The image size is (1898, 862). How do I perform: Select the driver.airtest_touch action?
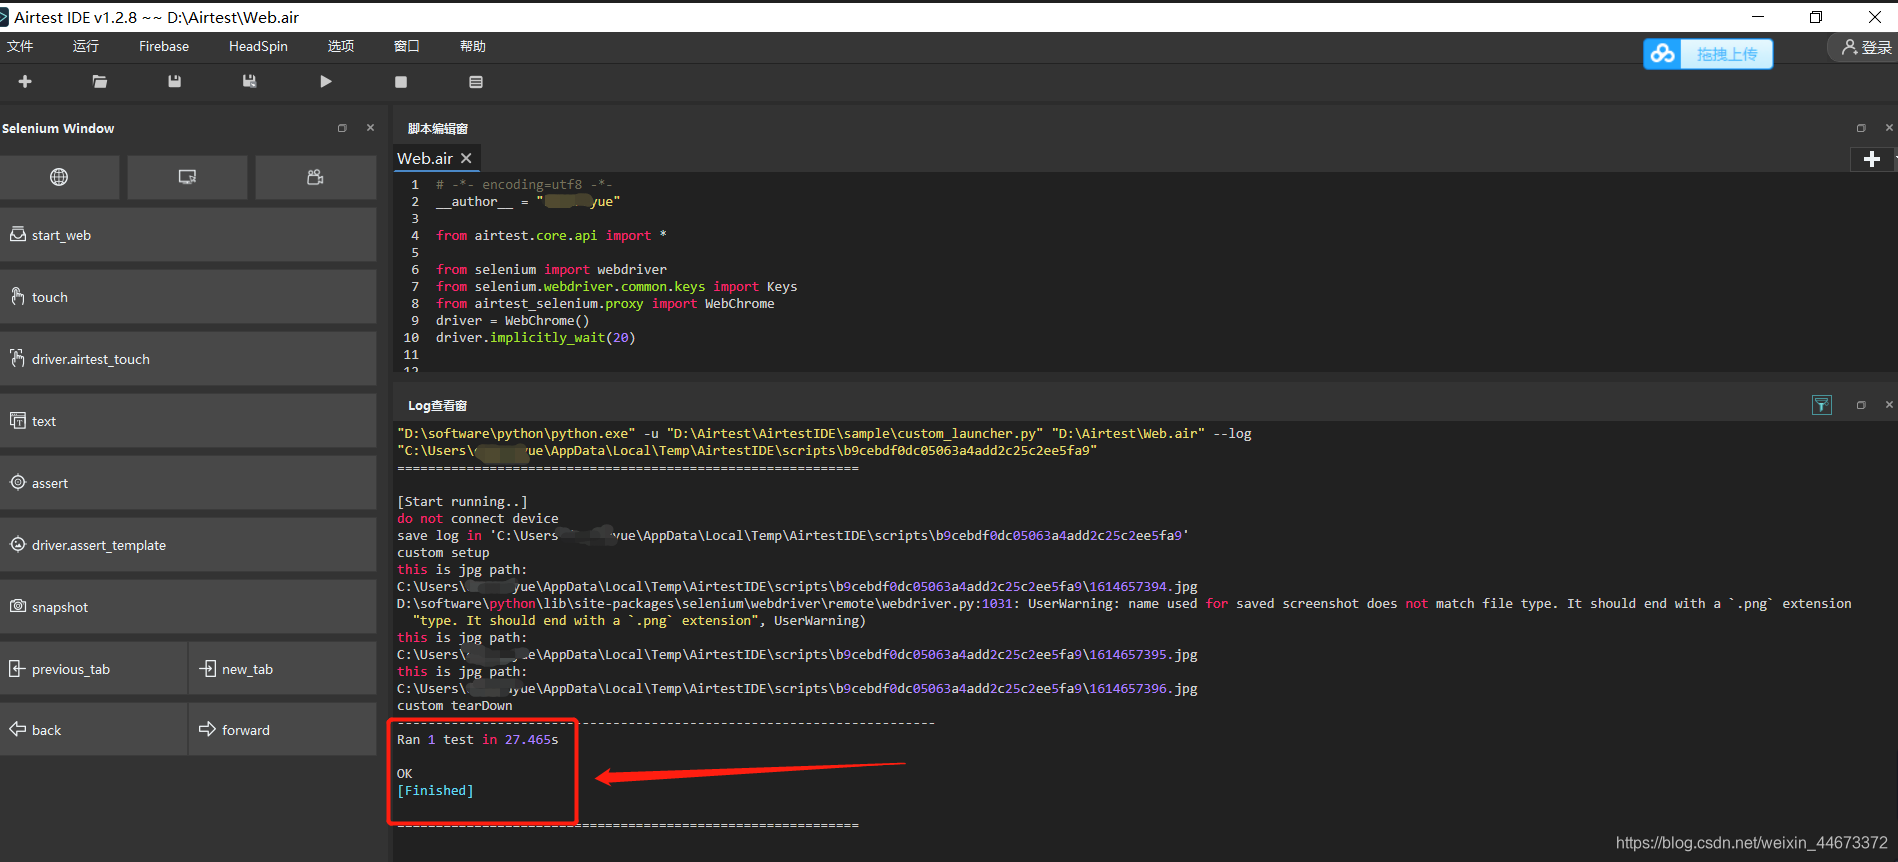(188, 359)
